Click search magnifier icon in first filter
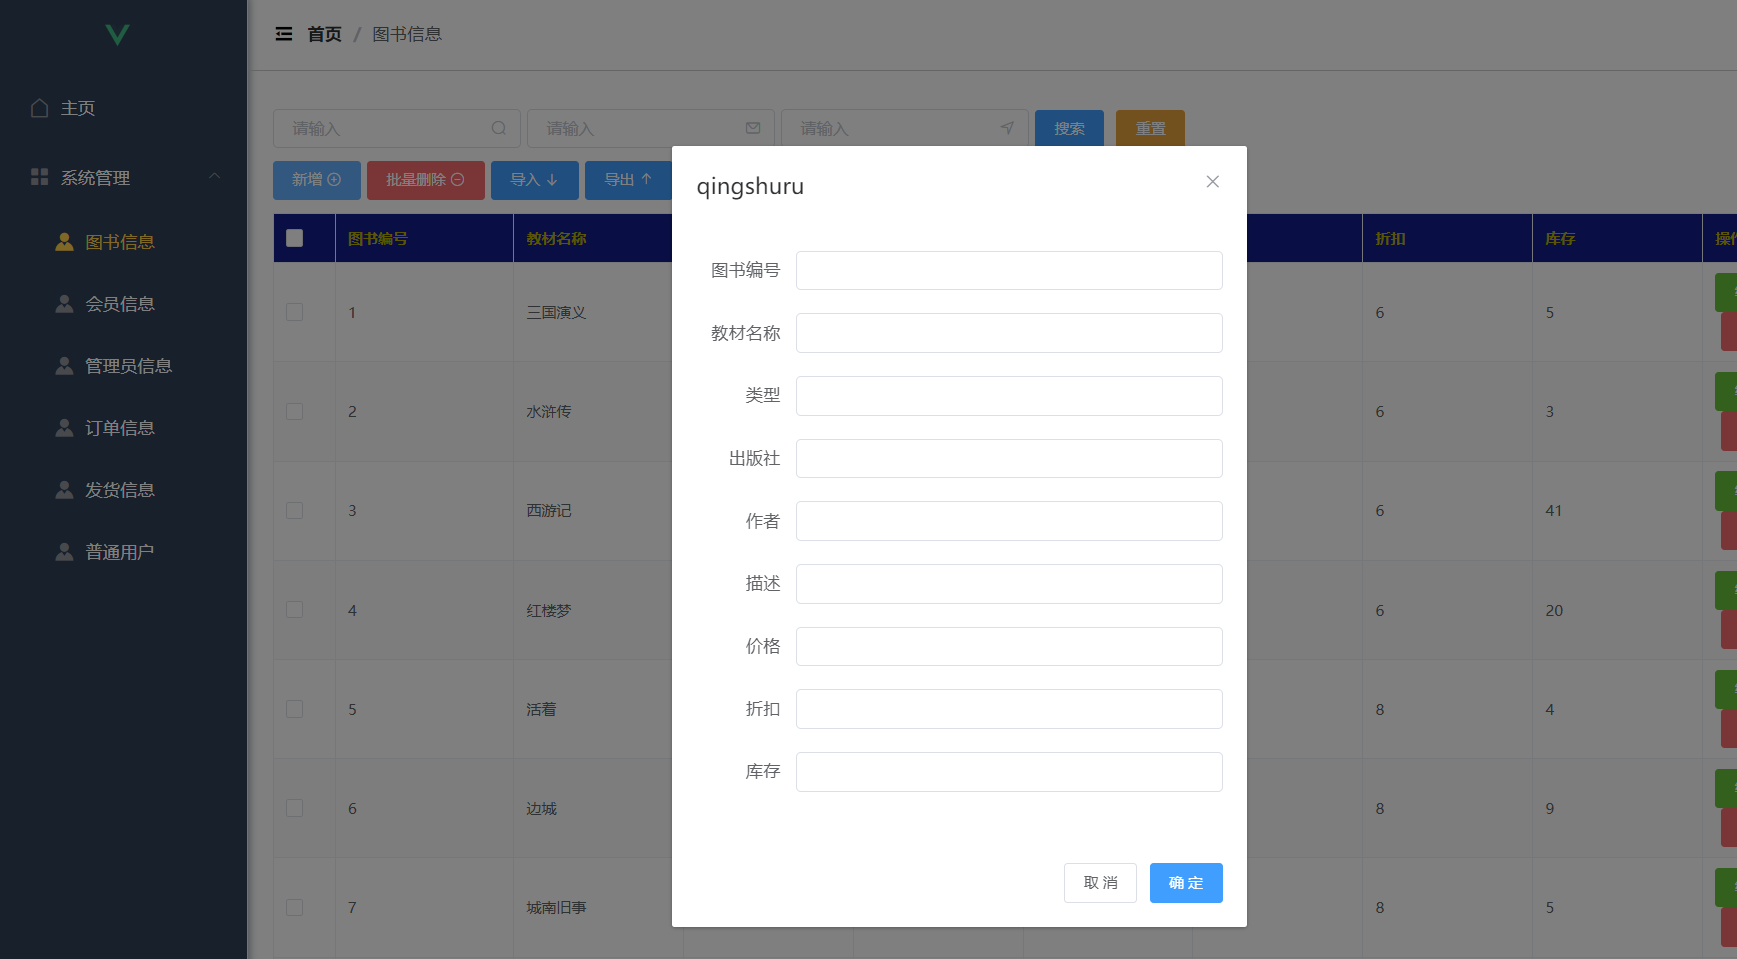This screenshot has height=959, width=1737. (499, 128)
